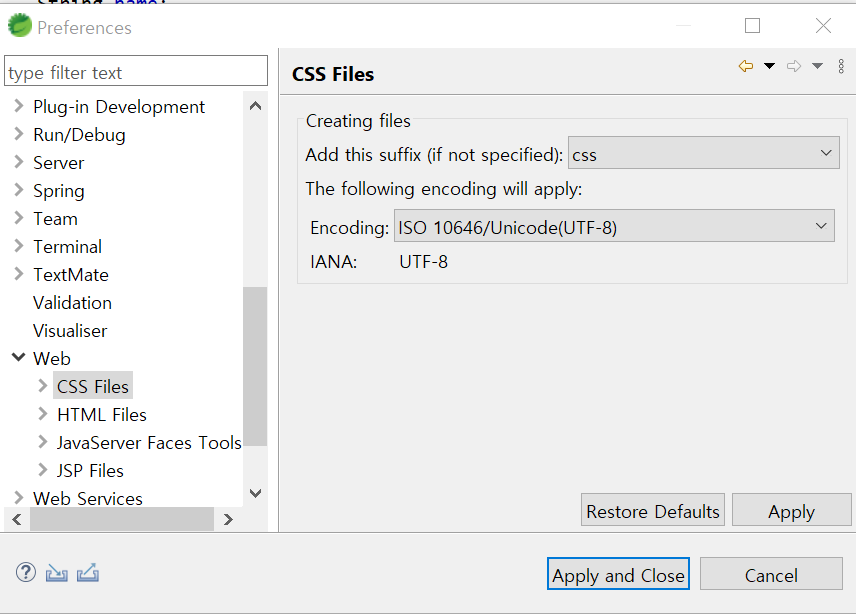The width and height of the screenshot is (856, 614).
Task: Expand the Spring tree node
Action: (19, 189)
